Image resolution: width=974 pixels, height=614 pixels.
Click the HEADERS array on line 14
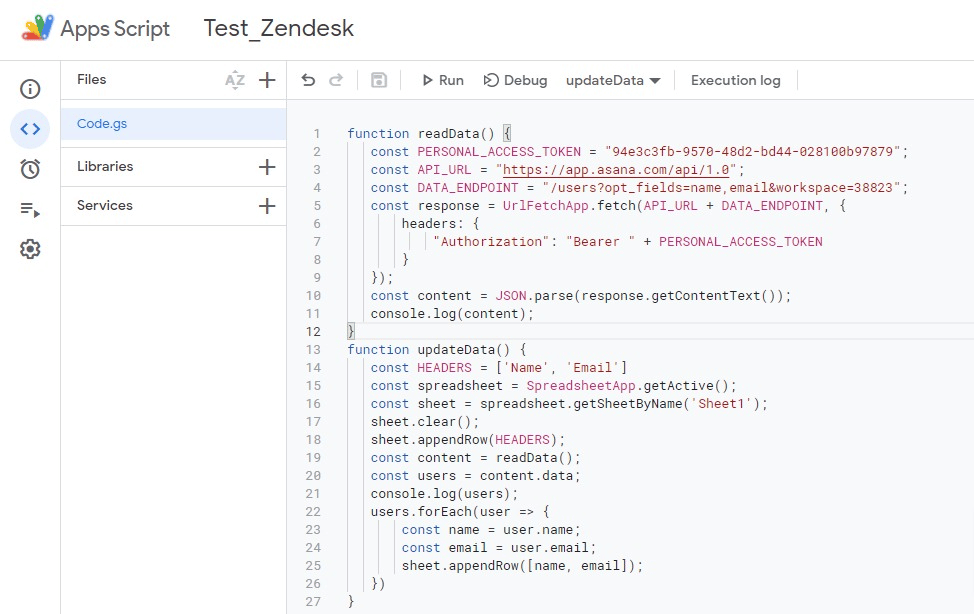click(x=562, y=368)
